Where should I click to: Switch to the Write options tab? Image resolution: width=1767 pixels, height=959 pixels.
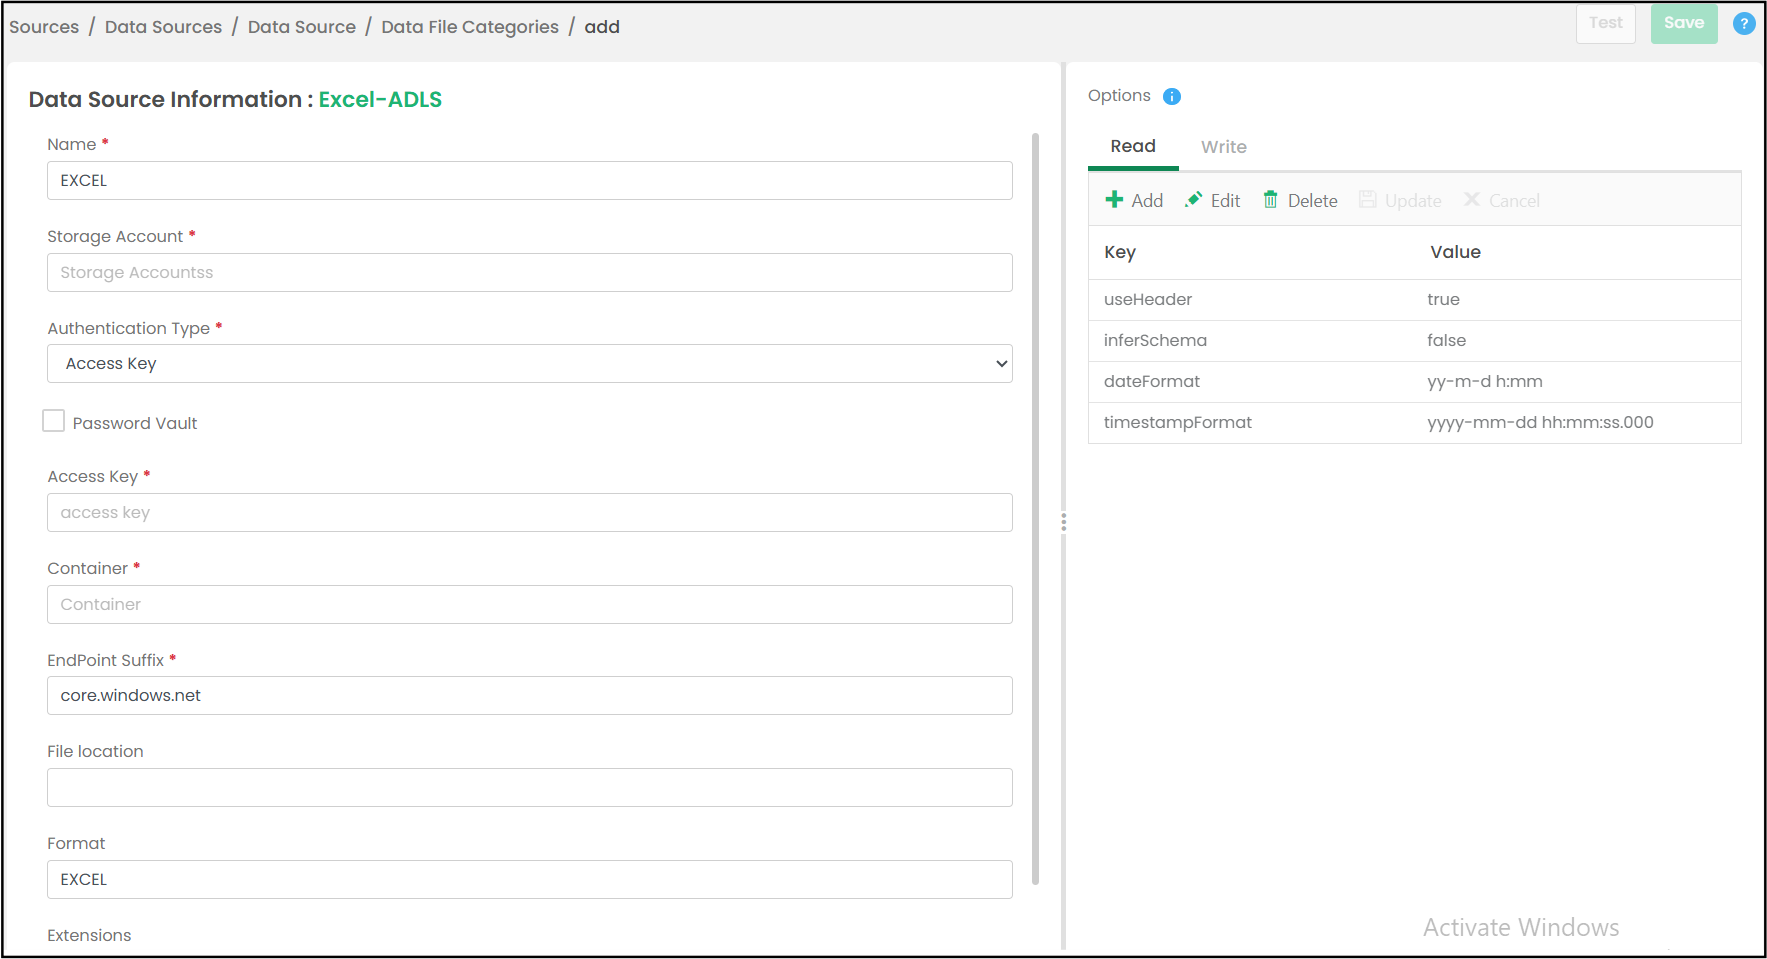tap(1223, 147)
